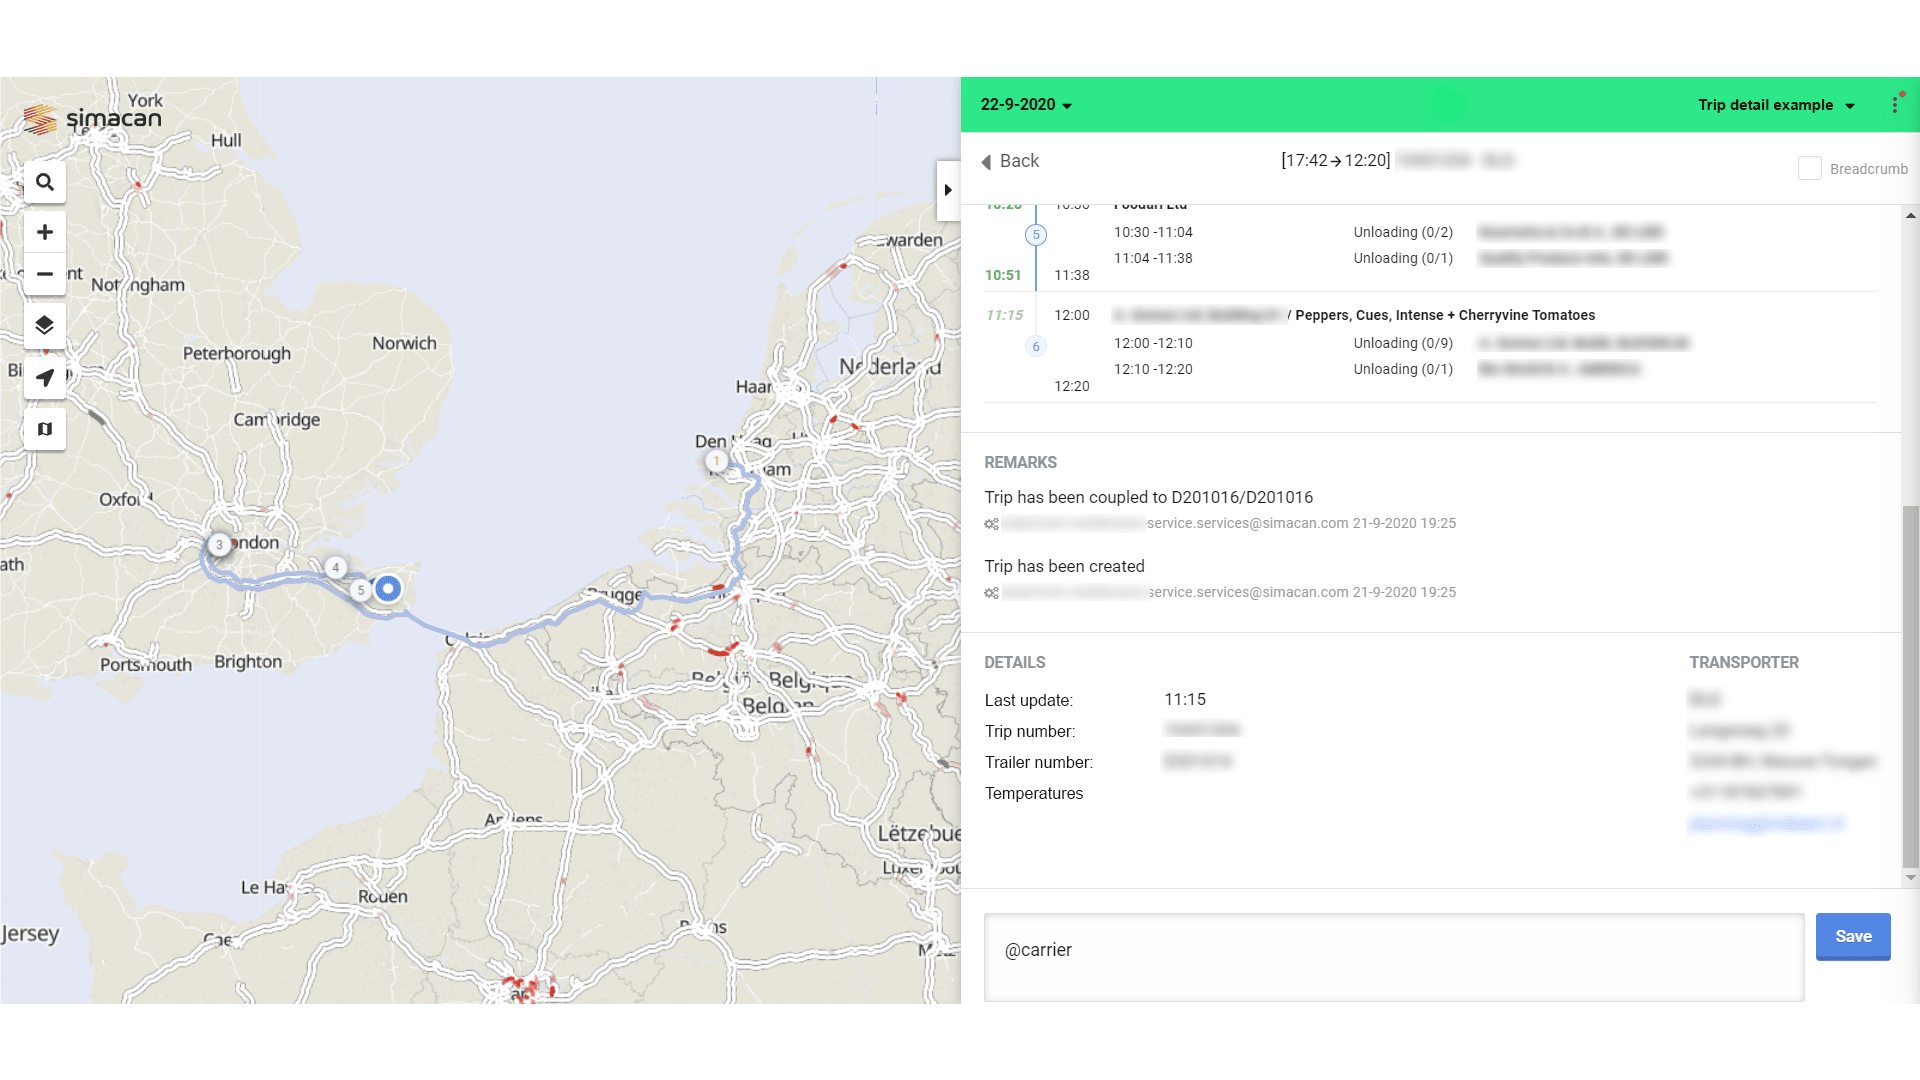Image resolution: width=1920 pixels, height=1080 pixels.
Task: Click the scrollbar down arrow
Action: [x=1910, y=878]
